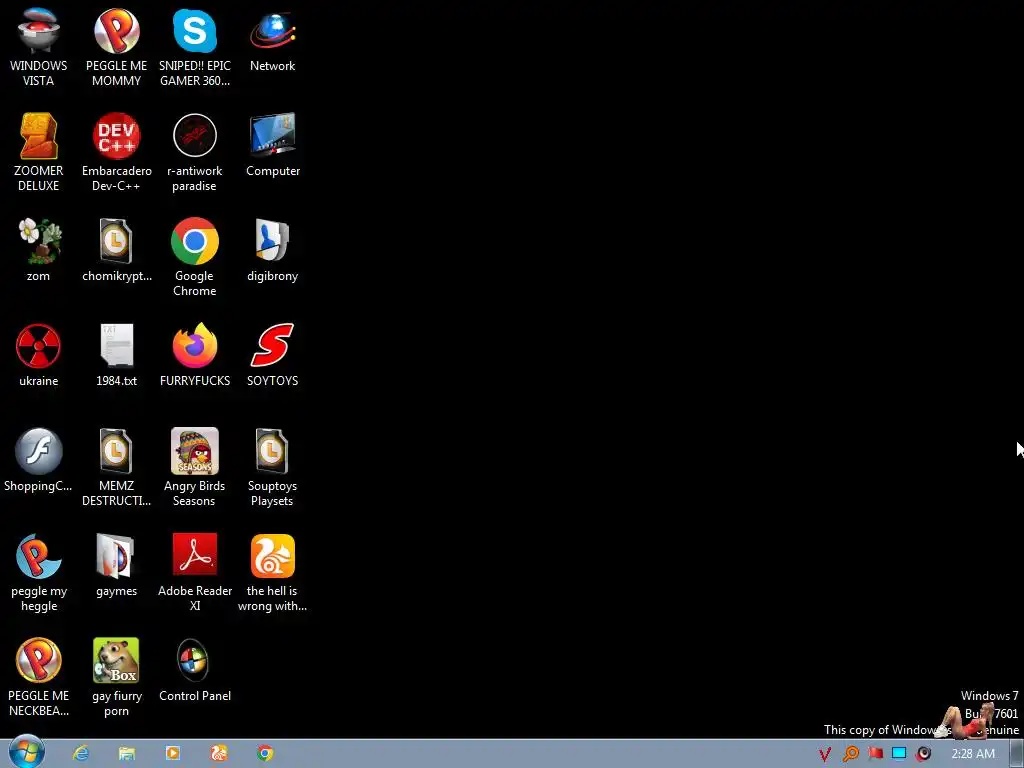
Task: Select the 1984.txt text file
Action: click(x=116, y=355)
